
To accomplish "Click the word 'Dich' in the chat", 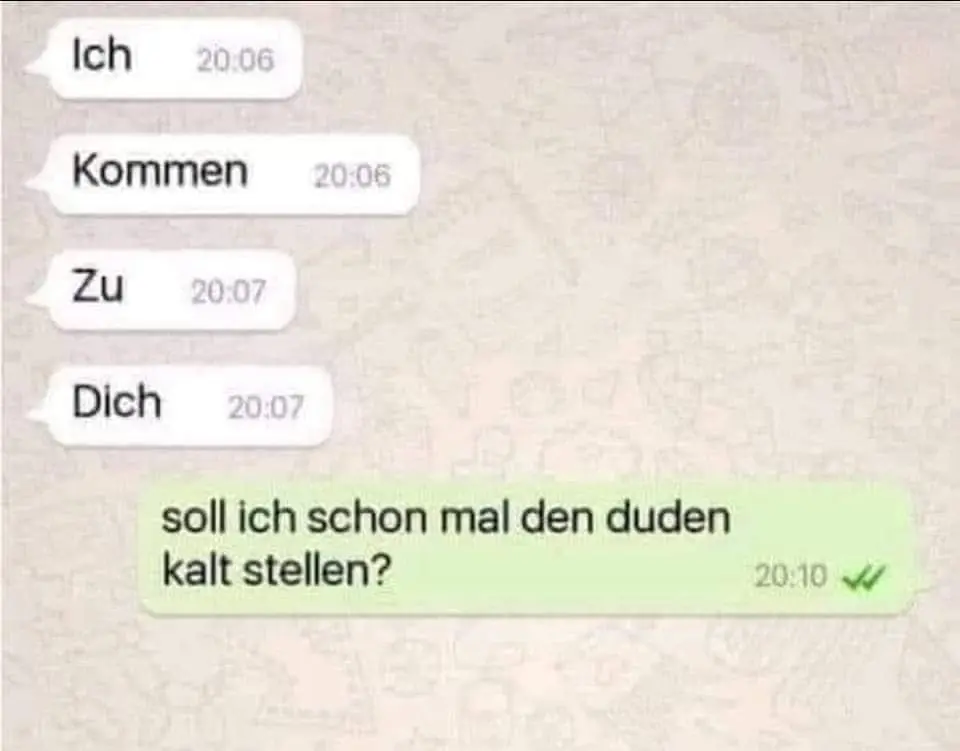I will click(117, 402).
